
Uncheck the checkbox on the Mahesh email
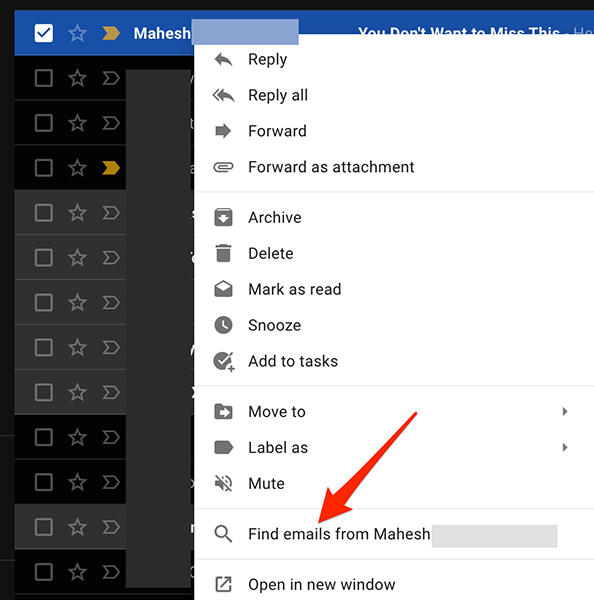[x=44, y=33]
